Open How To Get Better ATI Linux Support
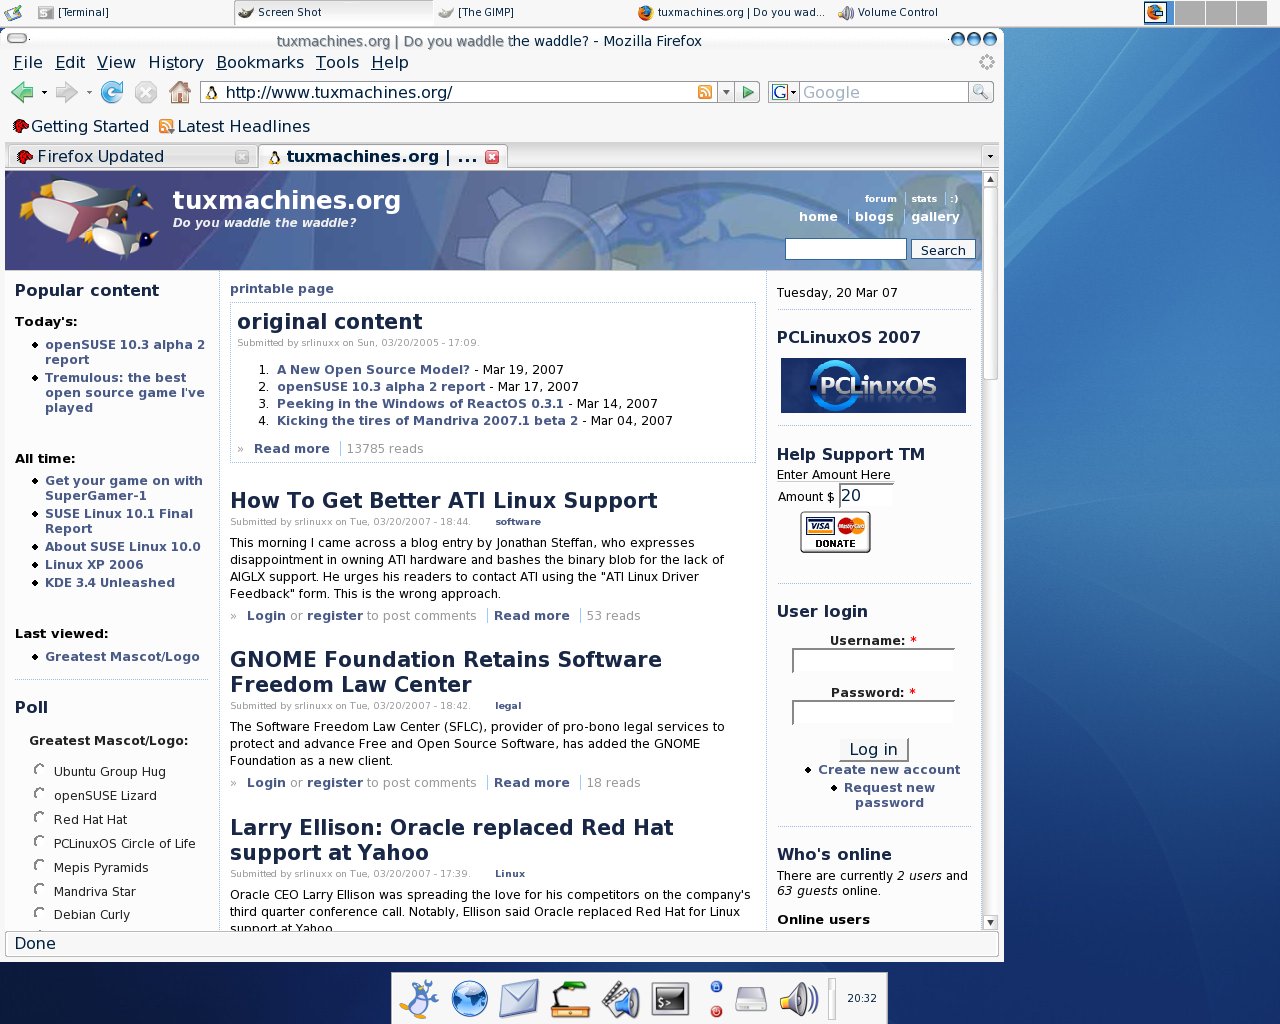This screenshot has width=1280, height=1024. click(444, 500)
